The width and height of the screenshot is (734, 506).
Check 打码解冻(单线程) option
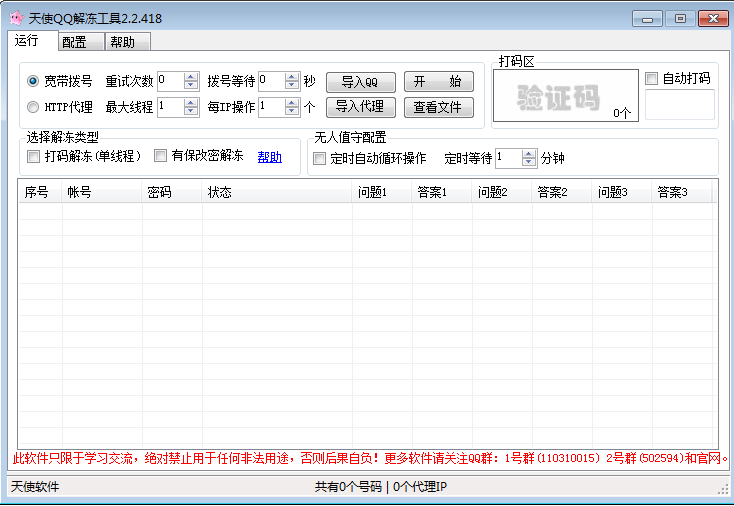tap(33, 156)
